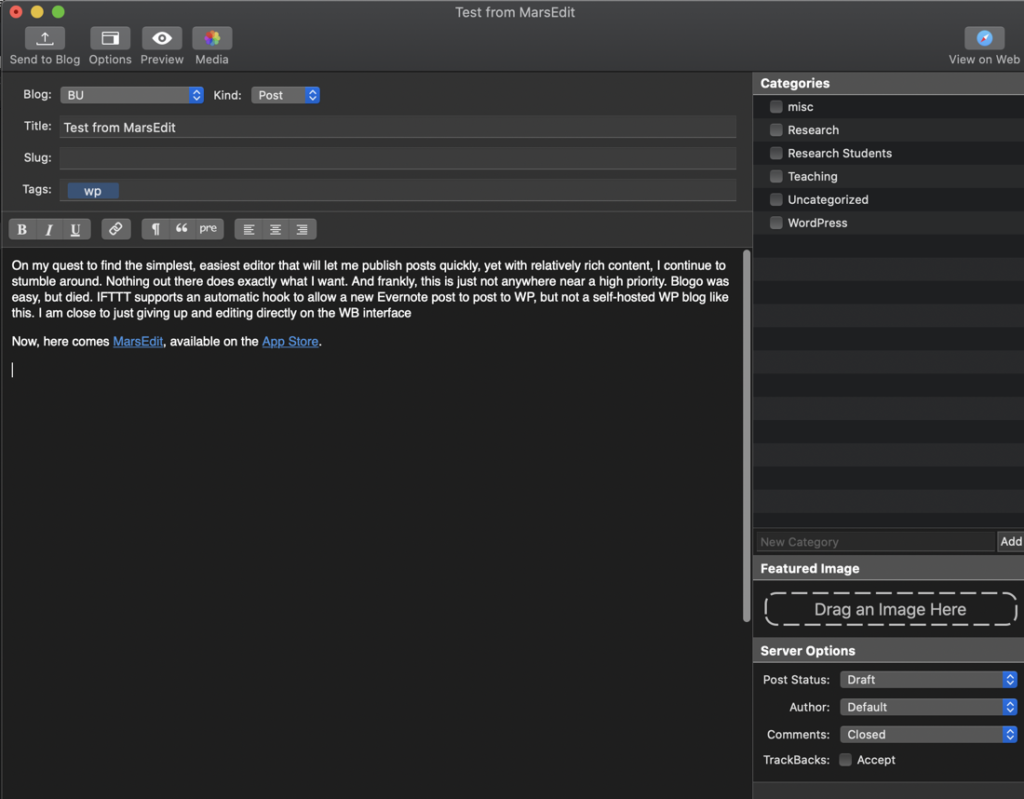Open the Options panel icon
Viewport: 1024px width, 799px height.
(x=110, y=38)
